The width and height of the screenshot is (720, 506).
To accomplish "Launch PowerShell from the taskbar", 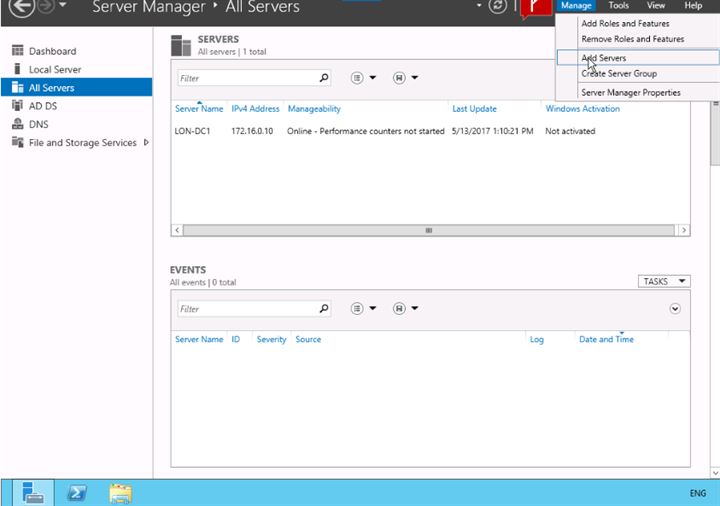I will tap(77, 493).
